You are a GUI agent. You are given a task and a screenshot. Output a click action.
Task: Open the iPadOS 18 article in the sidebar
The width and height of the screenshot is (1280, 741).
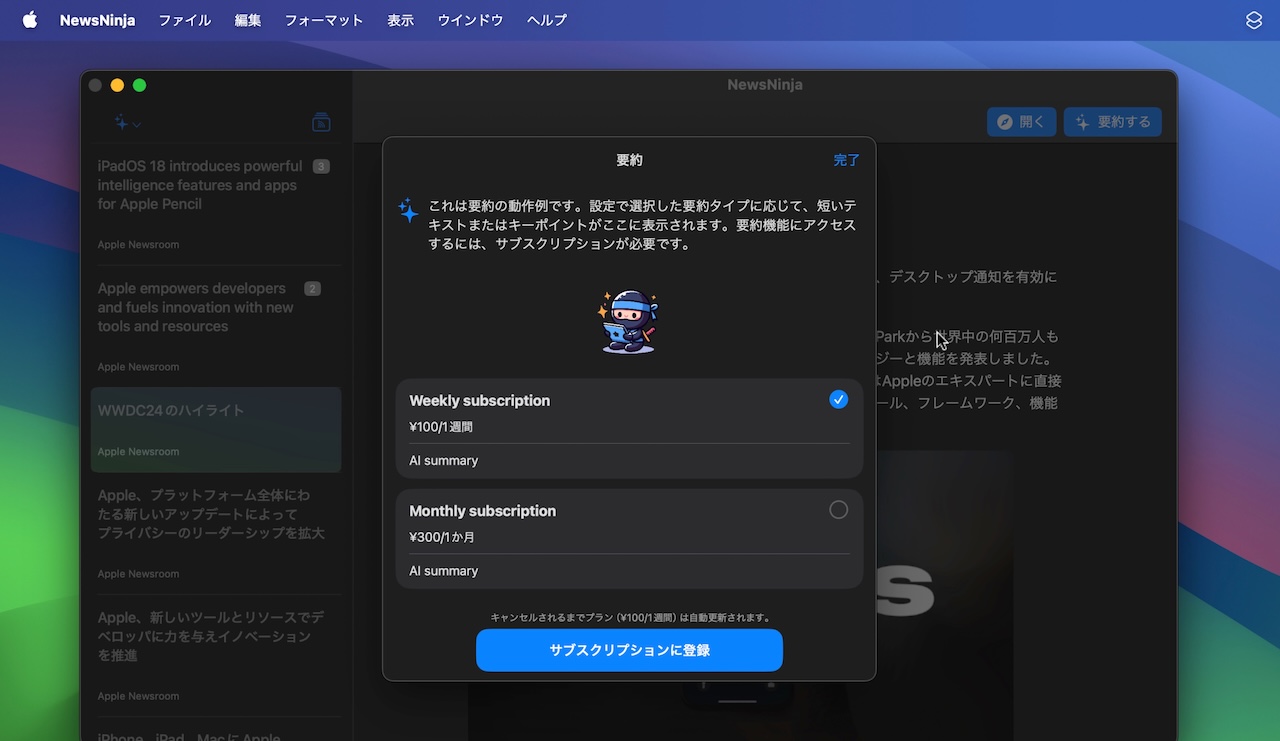coord(216,205)
